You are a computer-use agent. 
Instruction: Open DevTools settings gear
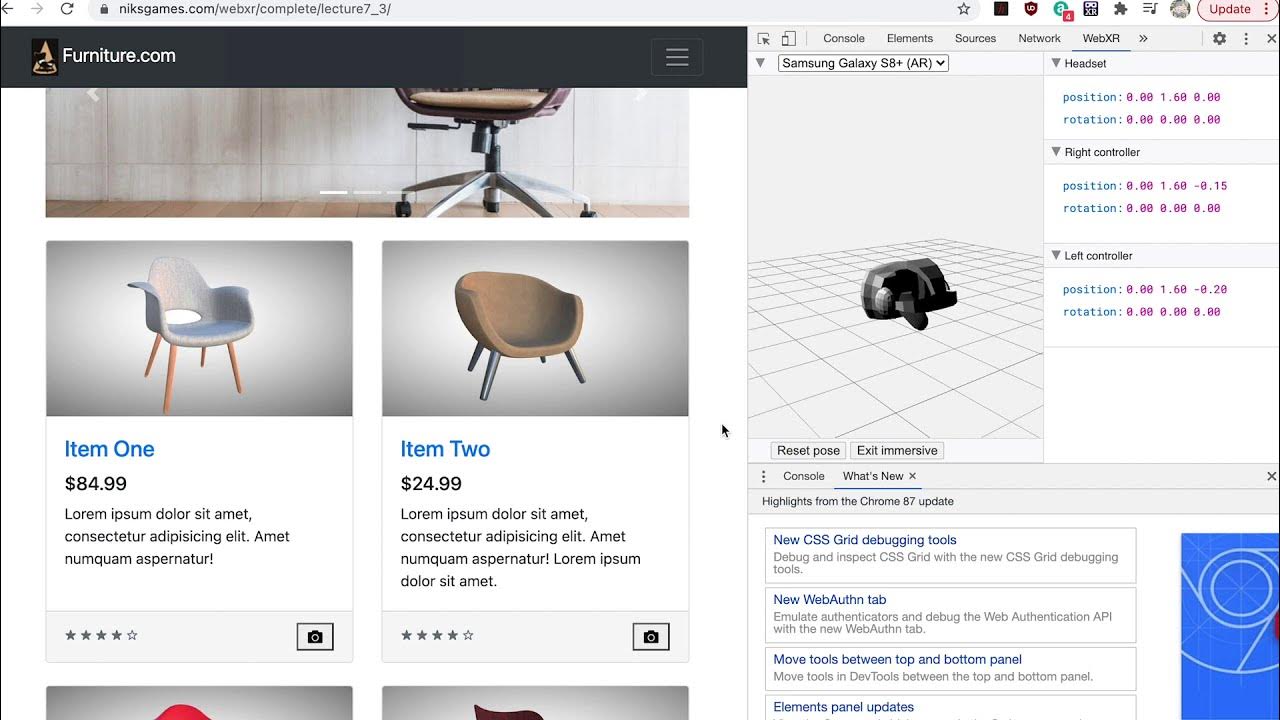1219,39
